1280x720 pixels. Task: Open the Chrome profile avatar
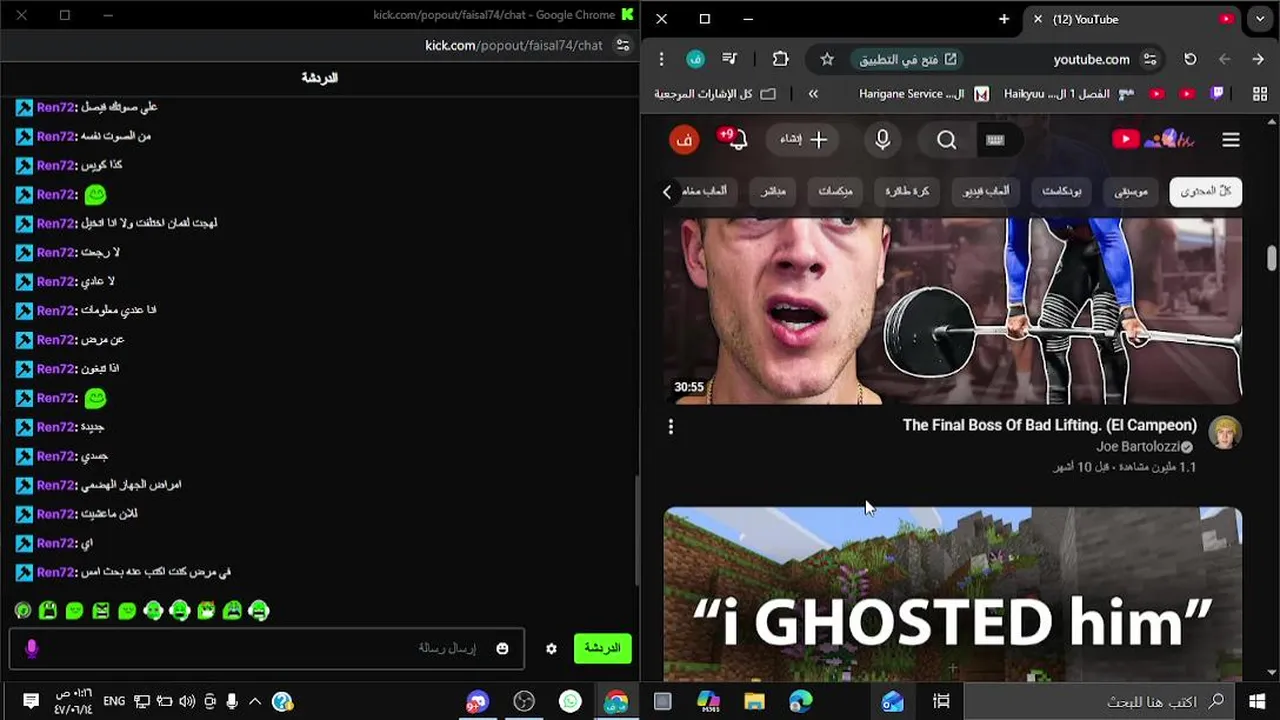[695, 59]
